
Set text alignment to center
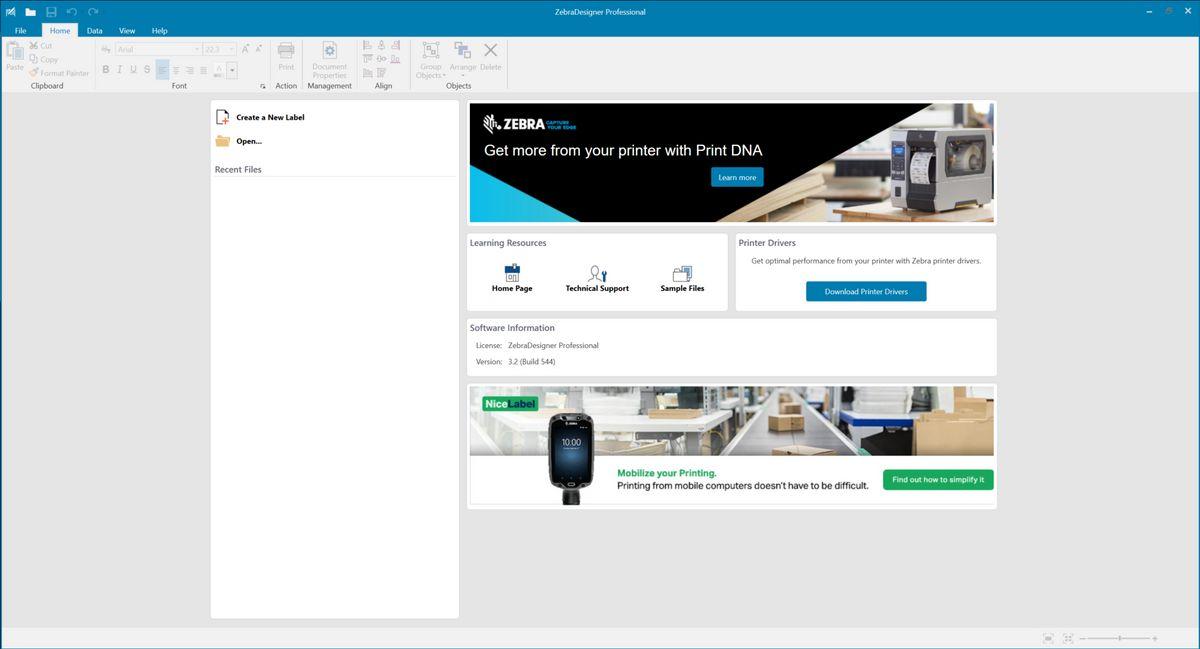[x=176, y=70]
